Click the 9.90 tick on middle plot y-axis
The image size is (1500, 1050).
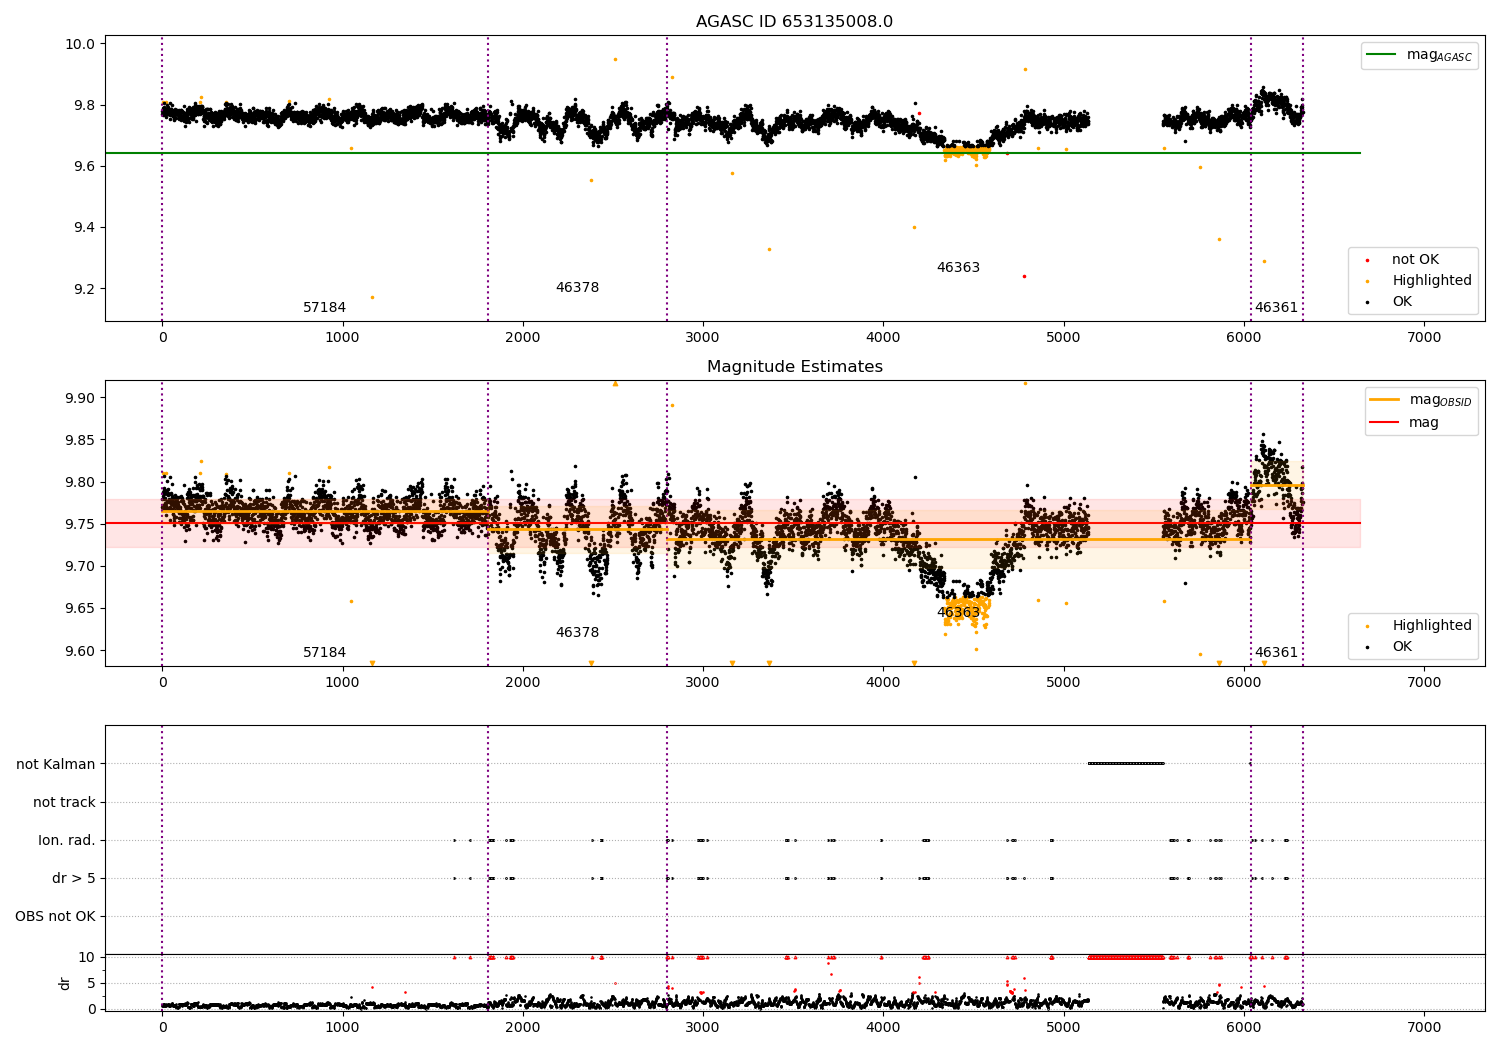pyautogui.click(x=80, y=398)
